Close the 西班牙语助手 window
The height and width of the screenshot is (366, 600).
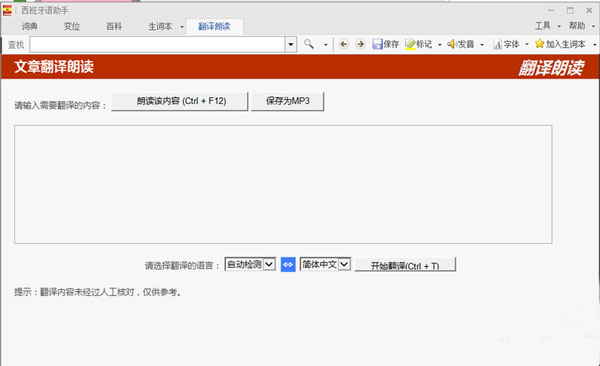(x=589, y=10)
